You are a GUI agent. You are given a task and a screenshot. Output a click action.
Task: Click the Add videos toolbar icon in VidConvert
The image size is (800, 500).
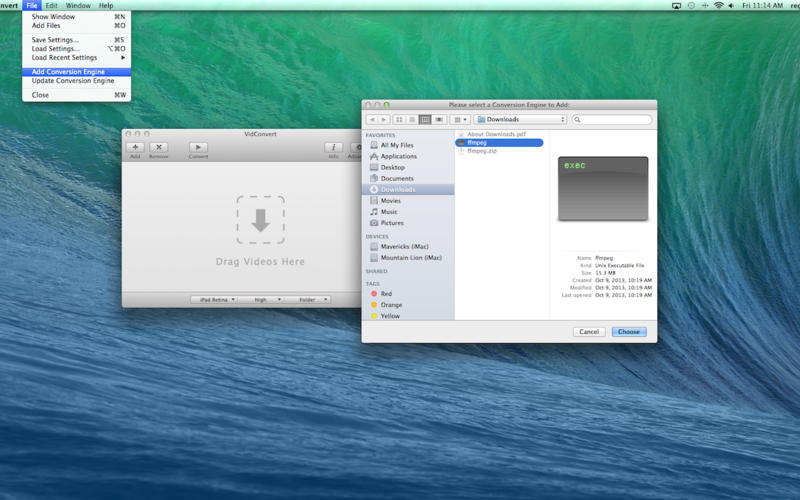pos(135,147)
